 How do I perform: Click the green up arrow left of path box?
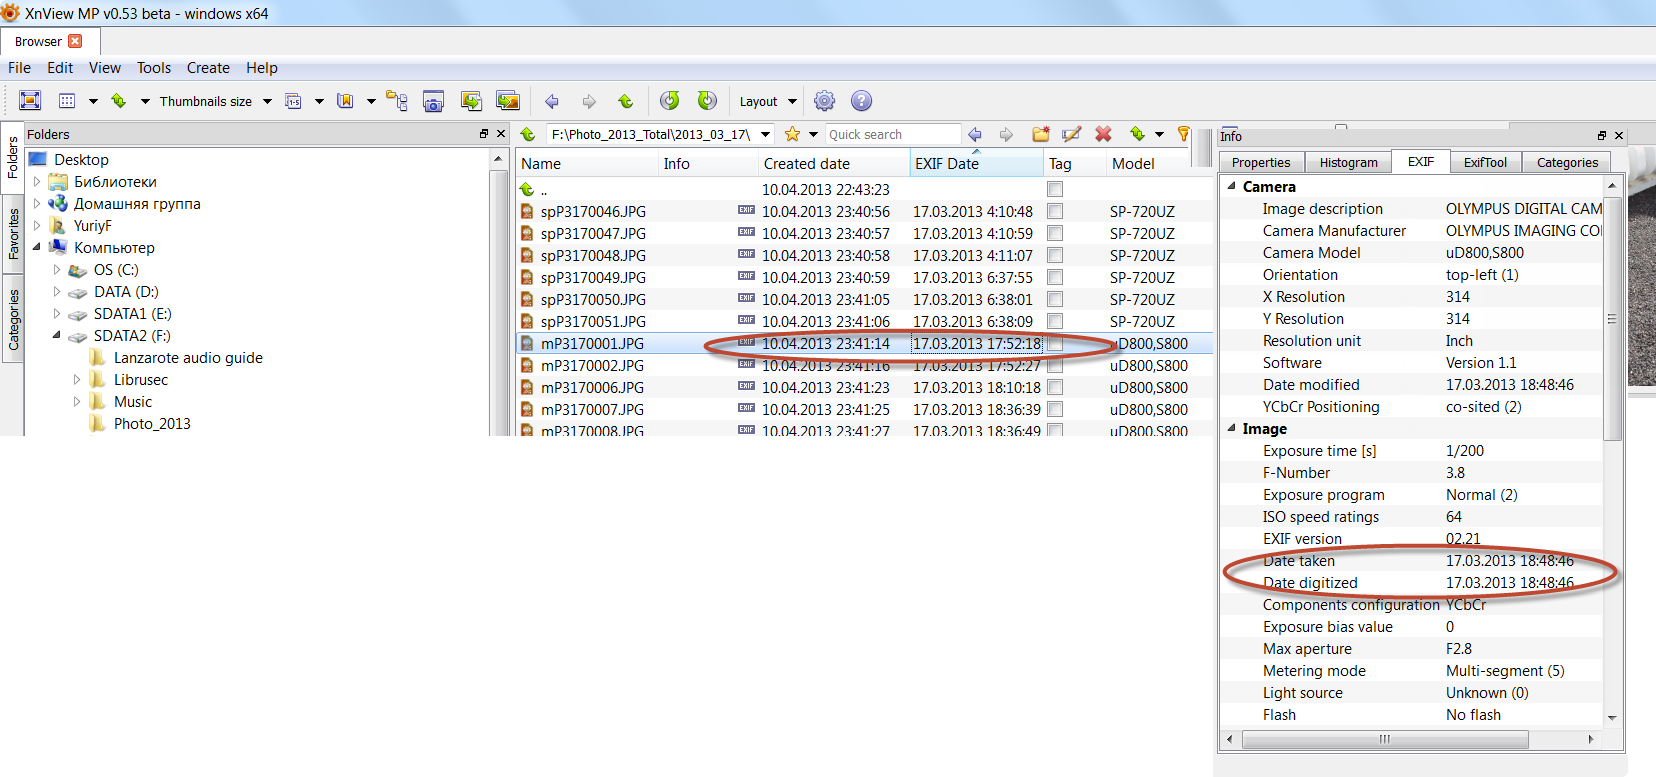[x=528, y=134]
